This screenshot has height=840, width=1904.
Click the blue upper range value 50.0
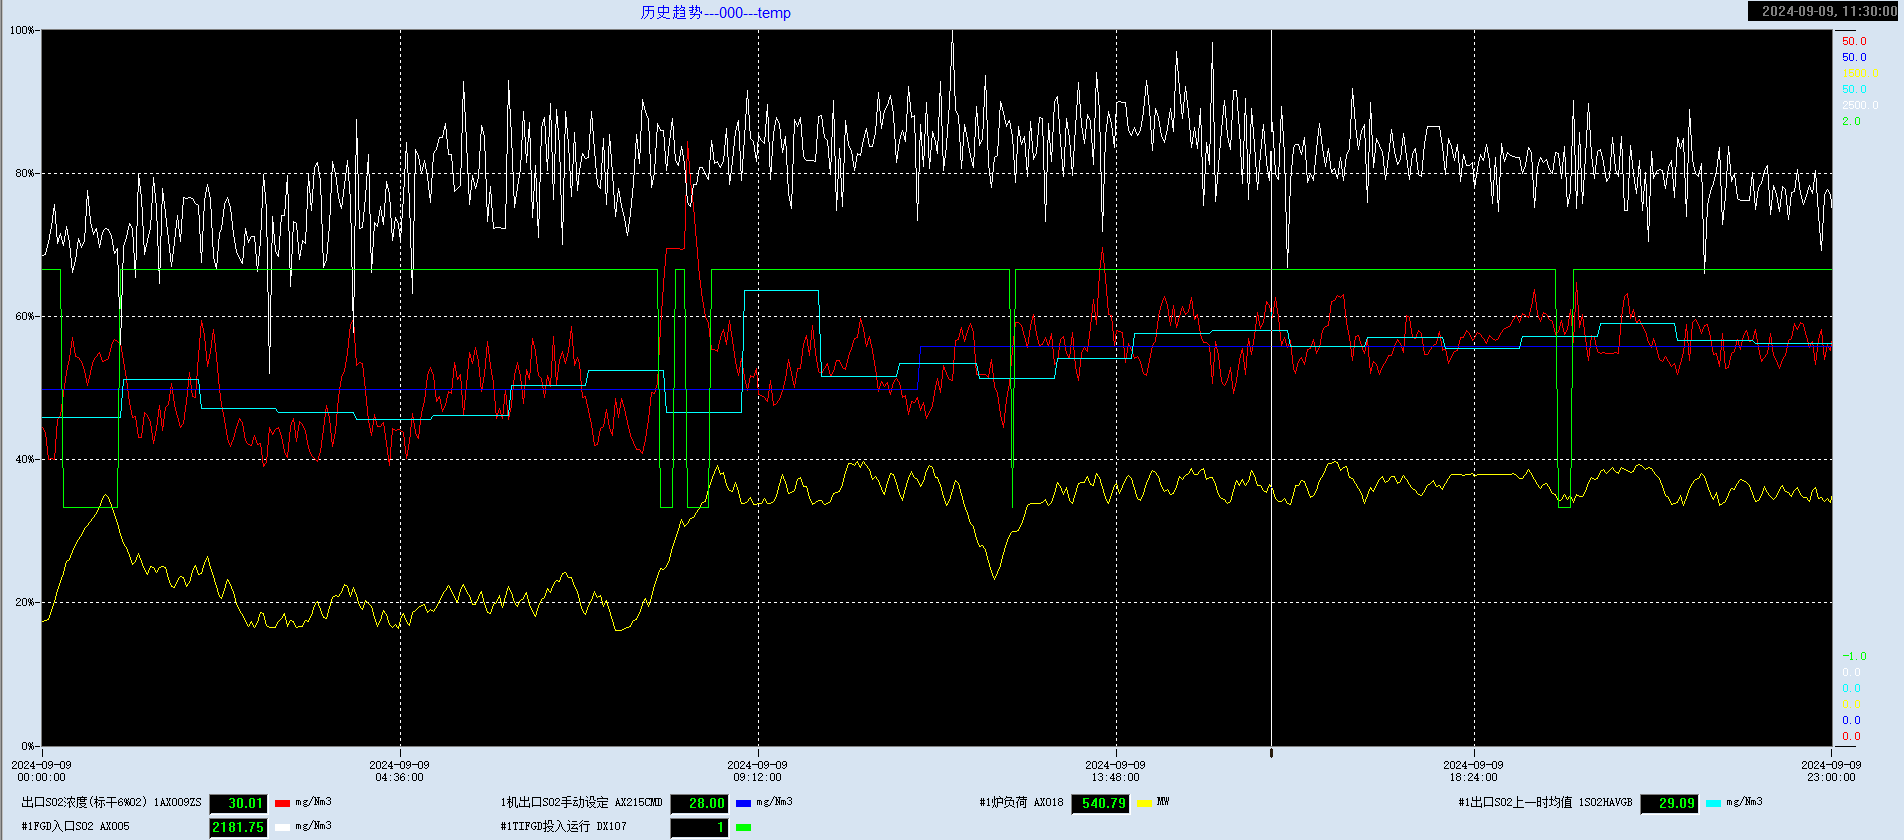point(1854,58)
